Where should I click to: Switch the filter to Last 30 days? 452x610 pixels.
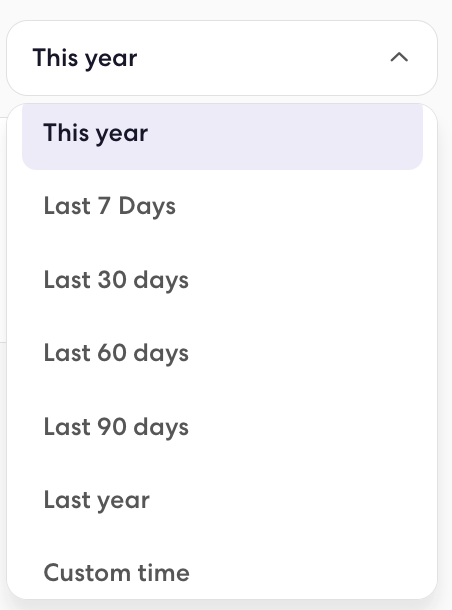[x=222, y=279]
